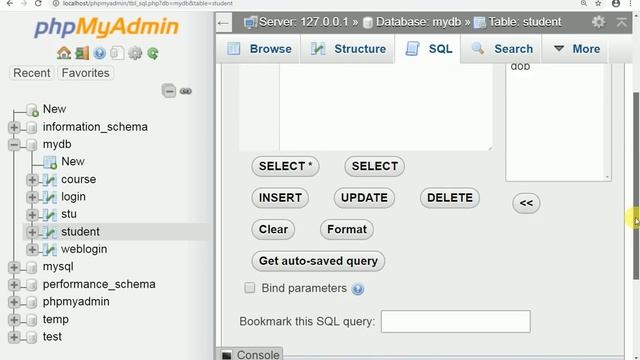Expand the login table node
This screenshot has width=640, height=360.
point(32,197)
